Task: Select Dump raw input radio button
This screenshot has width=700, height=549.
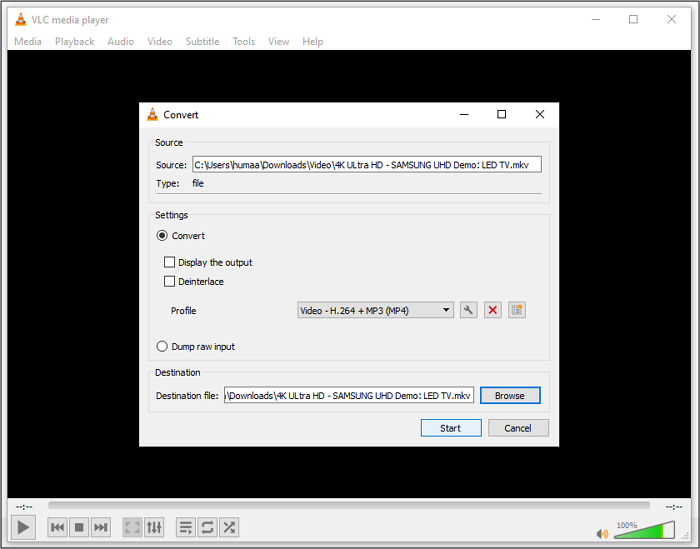Action: pos(162,346)
